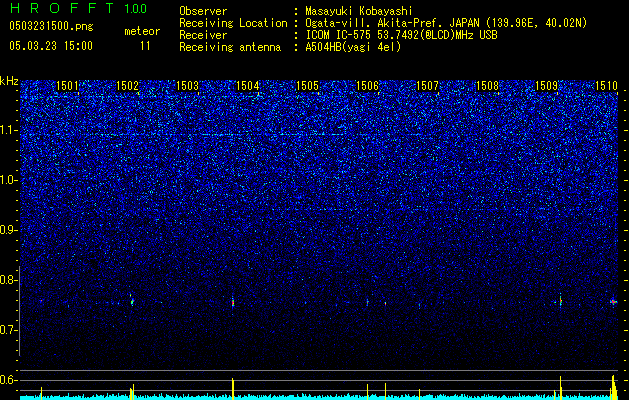Click the 0.9 kHz axis label
Screen dimensions: 629x400
pyautogui.click(x=8, y=230)
